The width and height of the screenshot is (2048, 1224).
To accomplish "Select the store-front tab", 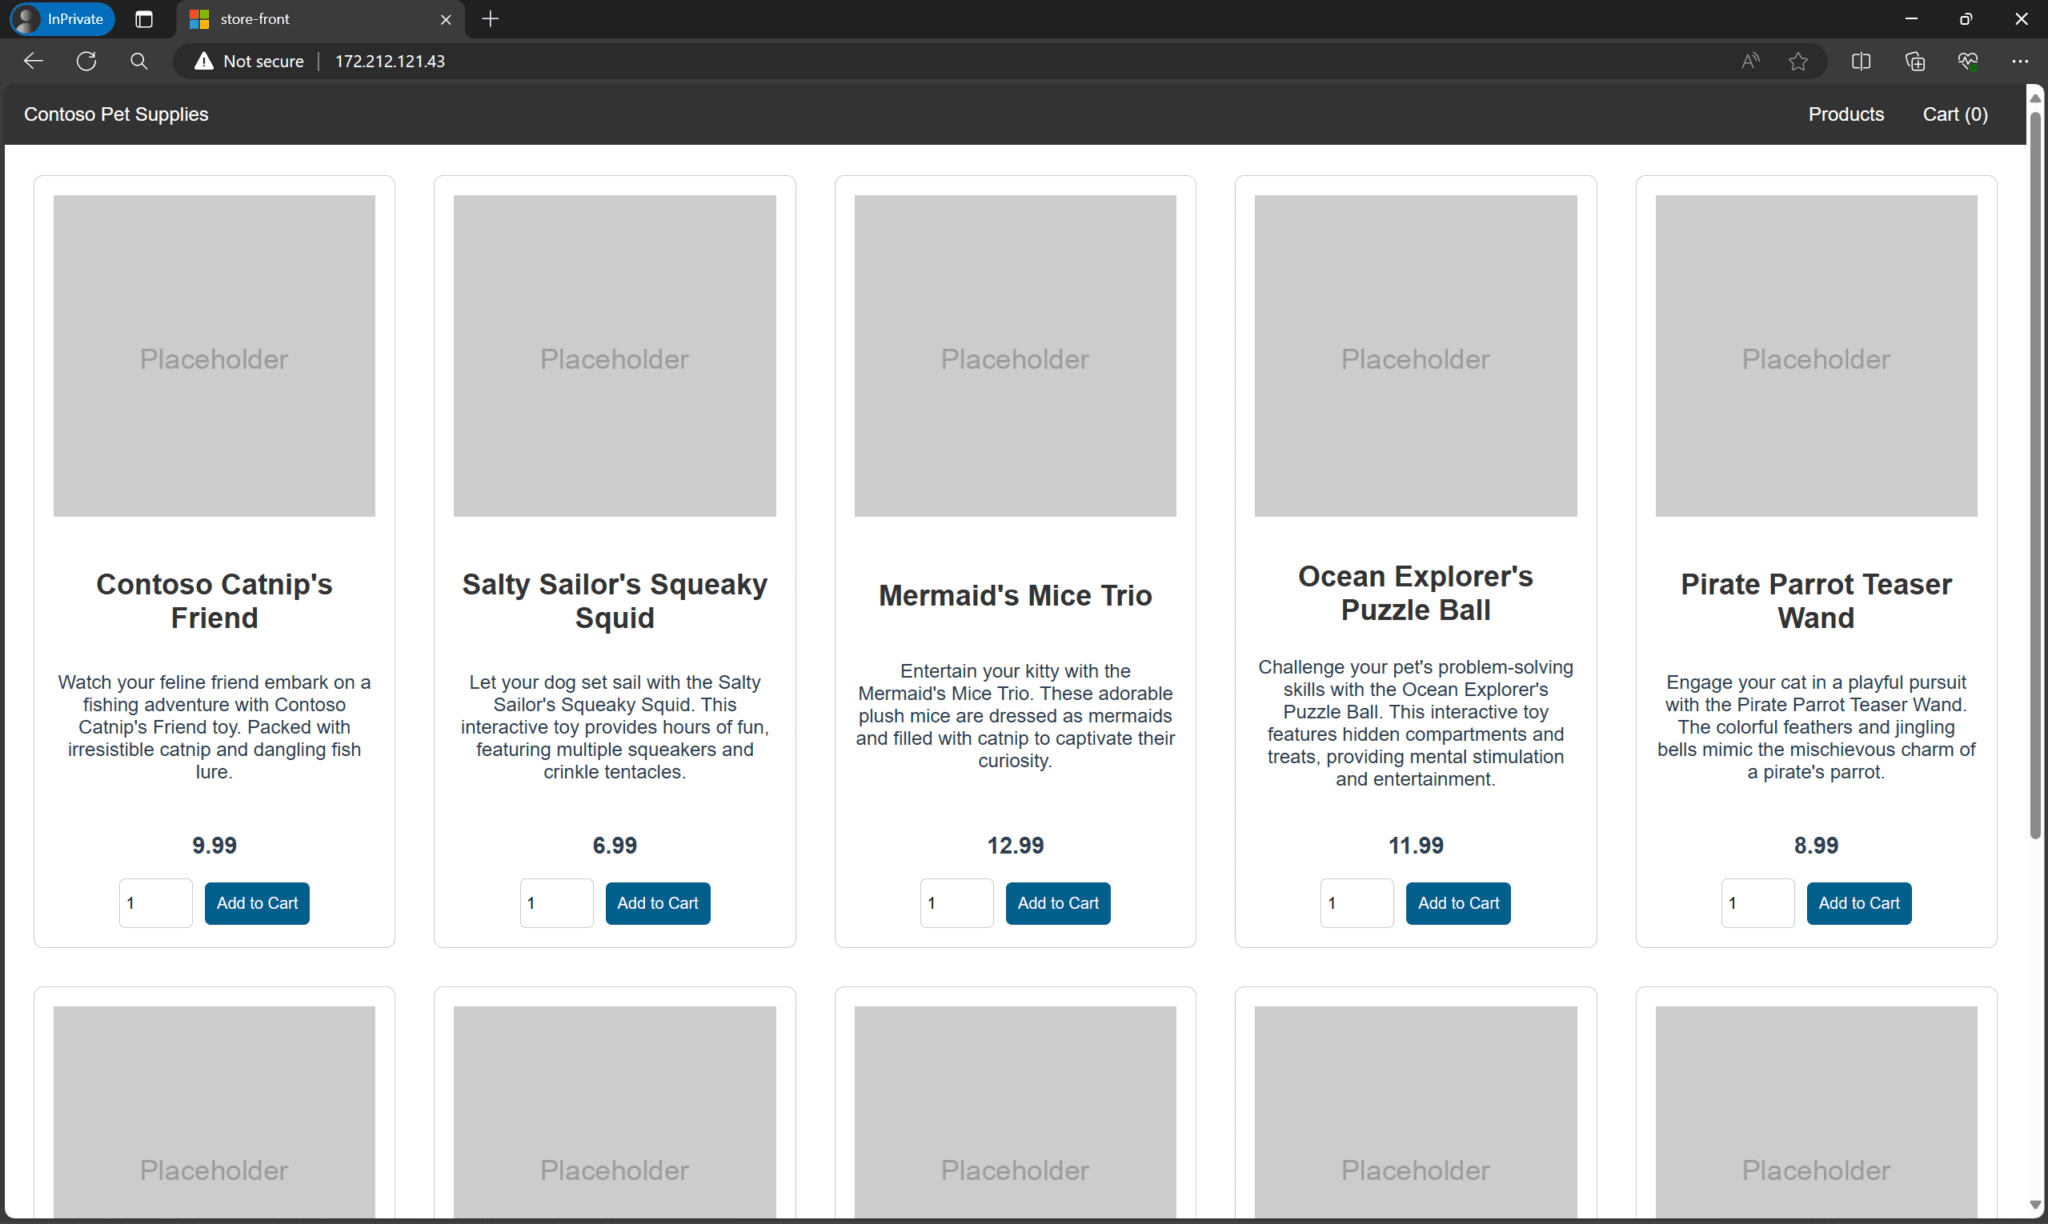I will coord(320,19).
